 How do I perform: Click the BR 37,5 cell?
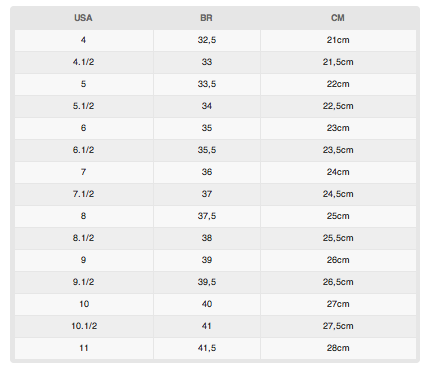tap(207, 216)
